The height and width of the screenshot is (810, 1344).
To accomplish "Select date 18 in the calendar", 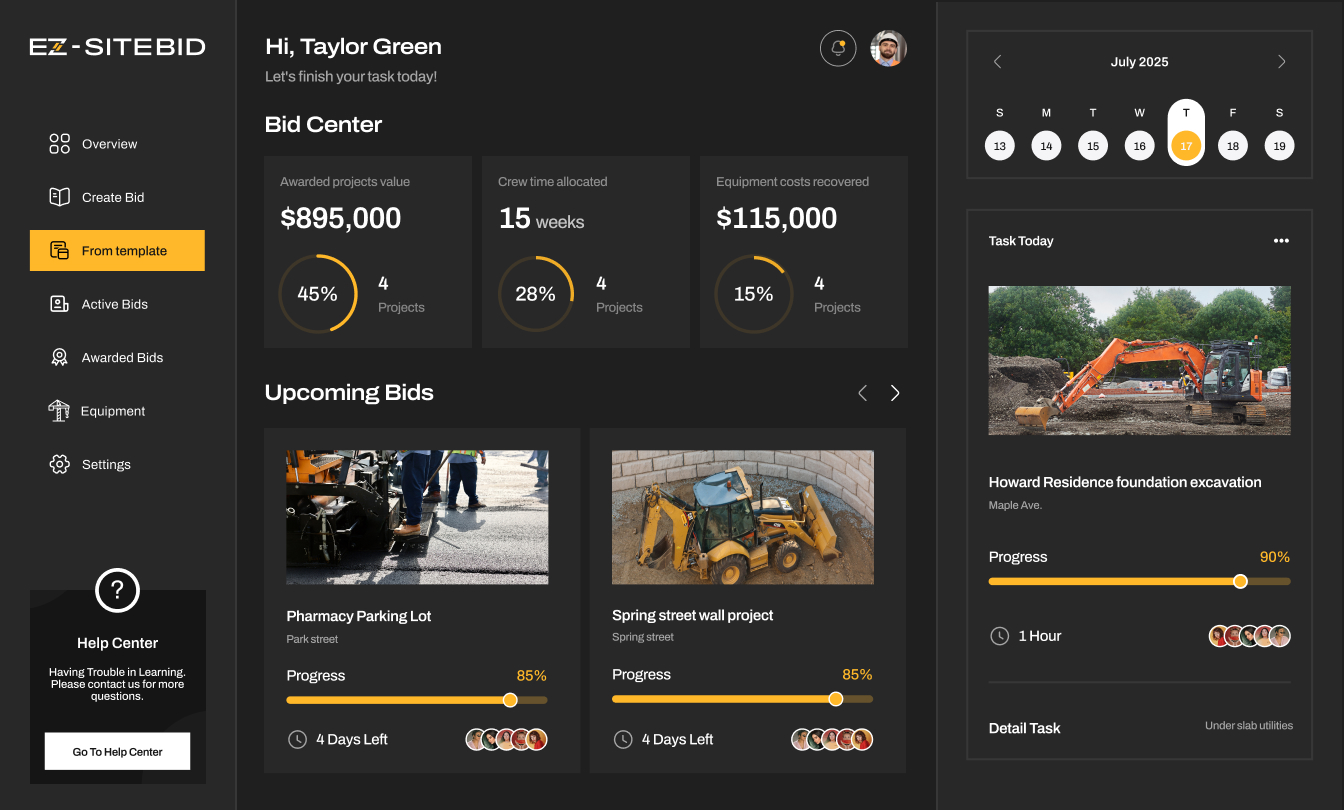I will click(1232, 146).
